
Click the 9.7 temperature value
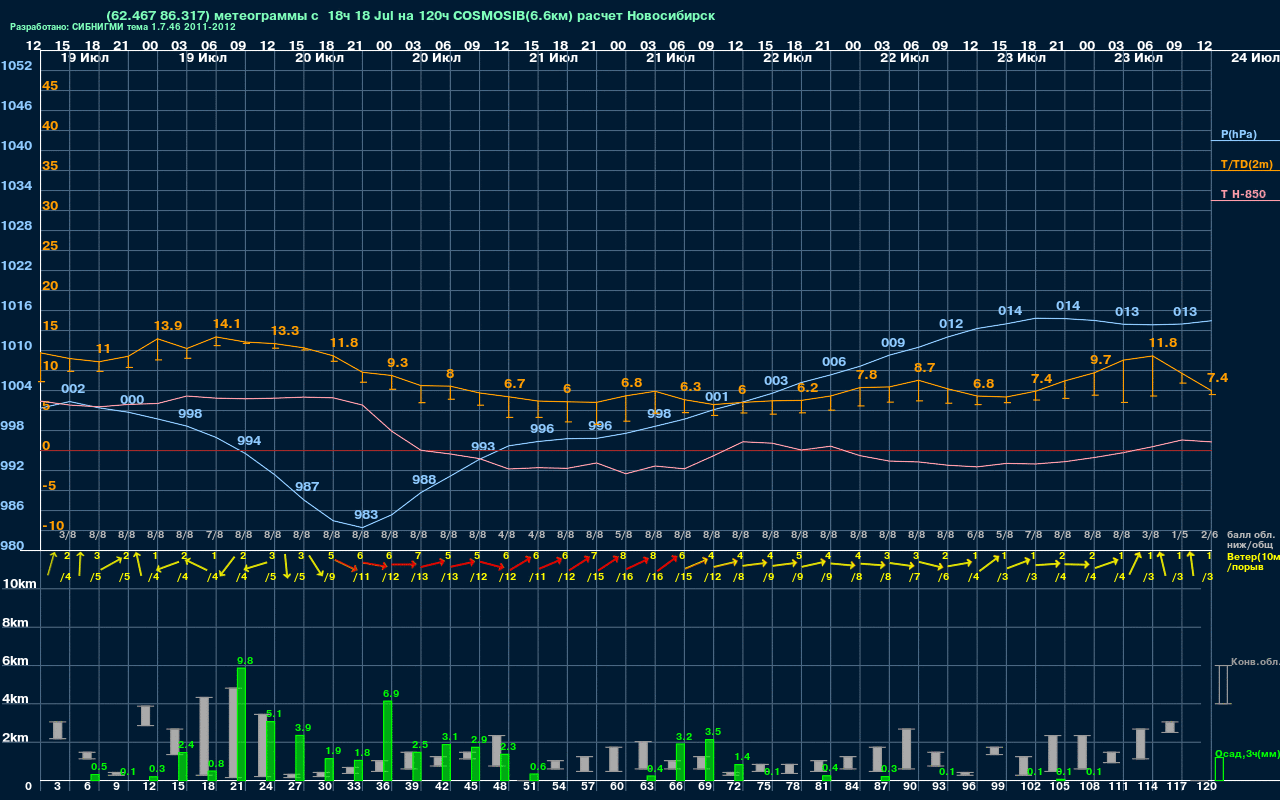(x=1100, y=359)
